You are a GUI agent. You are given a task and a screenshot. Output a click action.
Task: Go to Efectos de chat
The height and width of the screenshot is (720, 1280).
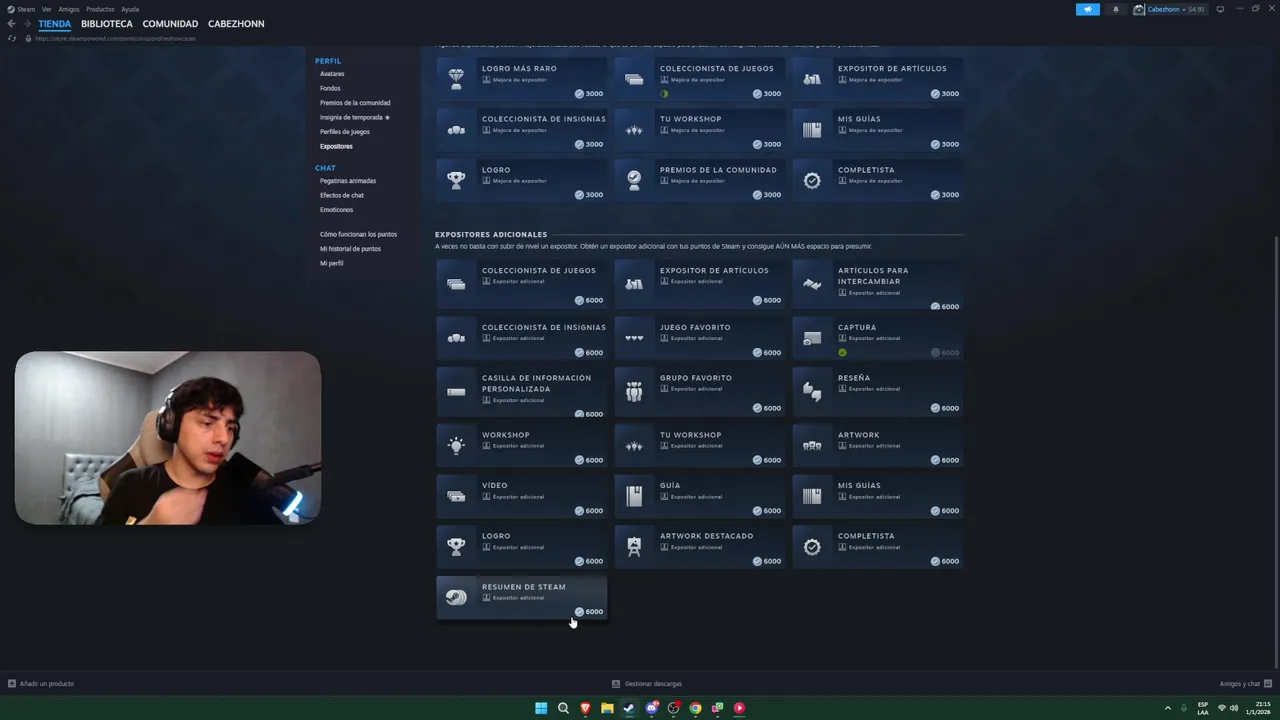pyautogui.click(x=342, y=195)
